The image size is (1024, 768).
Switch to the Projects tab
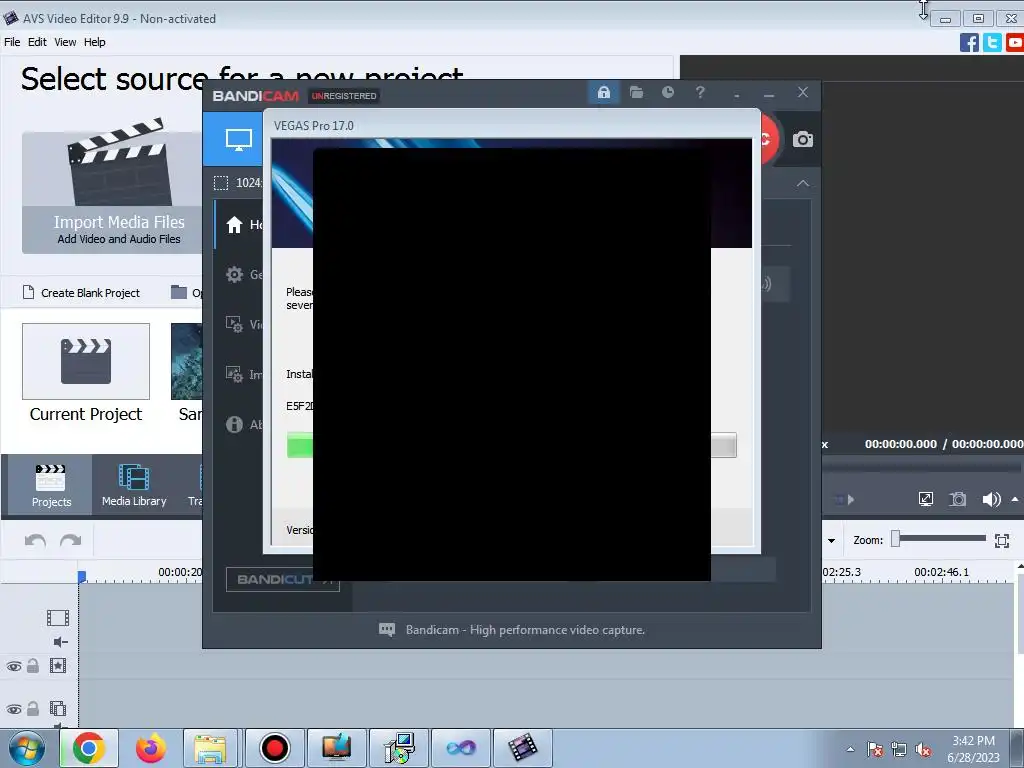tap(51, 485)
